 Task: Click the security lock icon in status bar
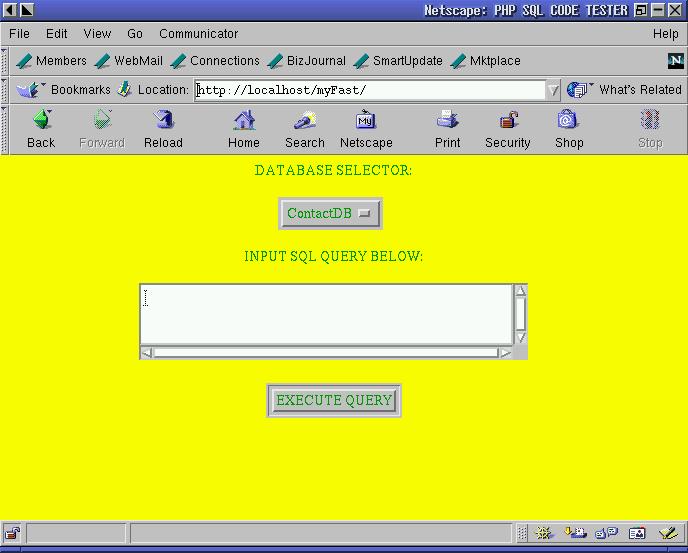coord(12,533)
